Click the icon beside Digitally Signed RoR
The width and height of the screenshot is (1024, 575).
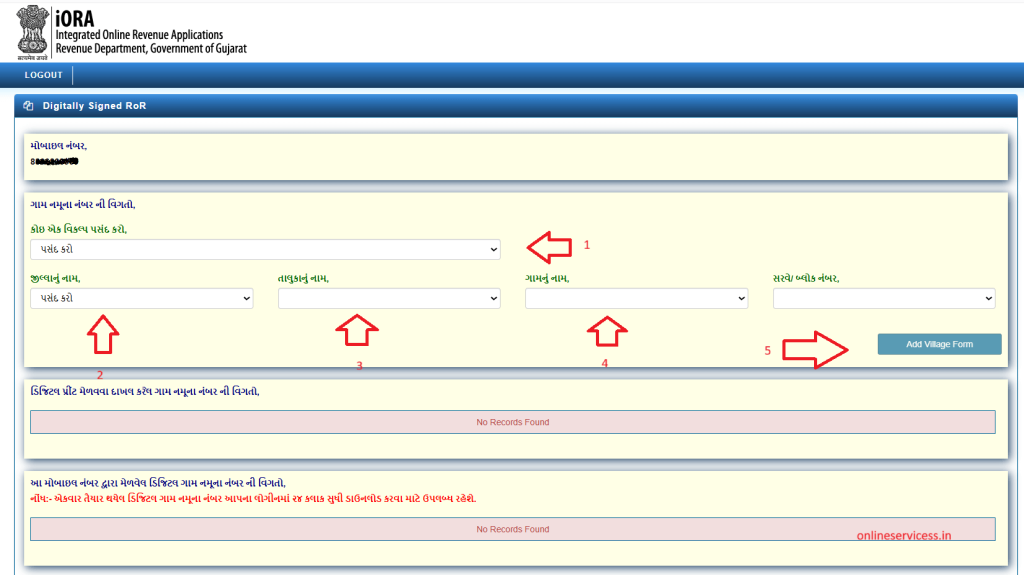[28, 106]
